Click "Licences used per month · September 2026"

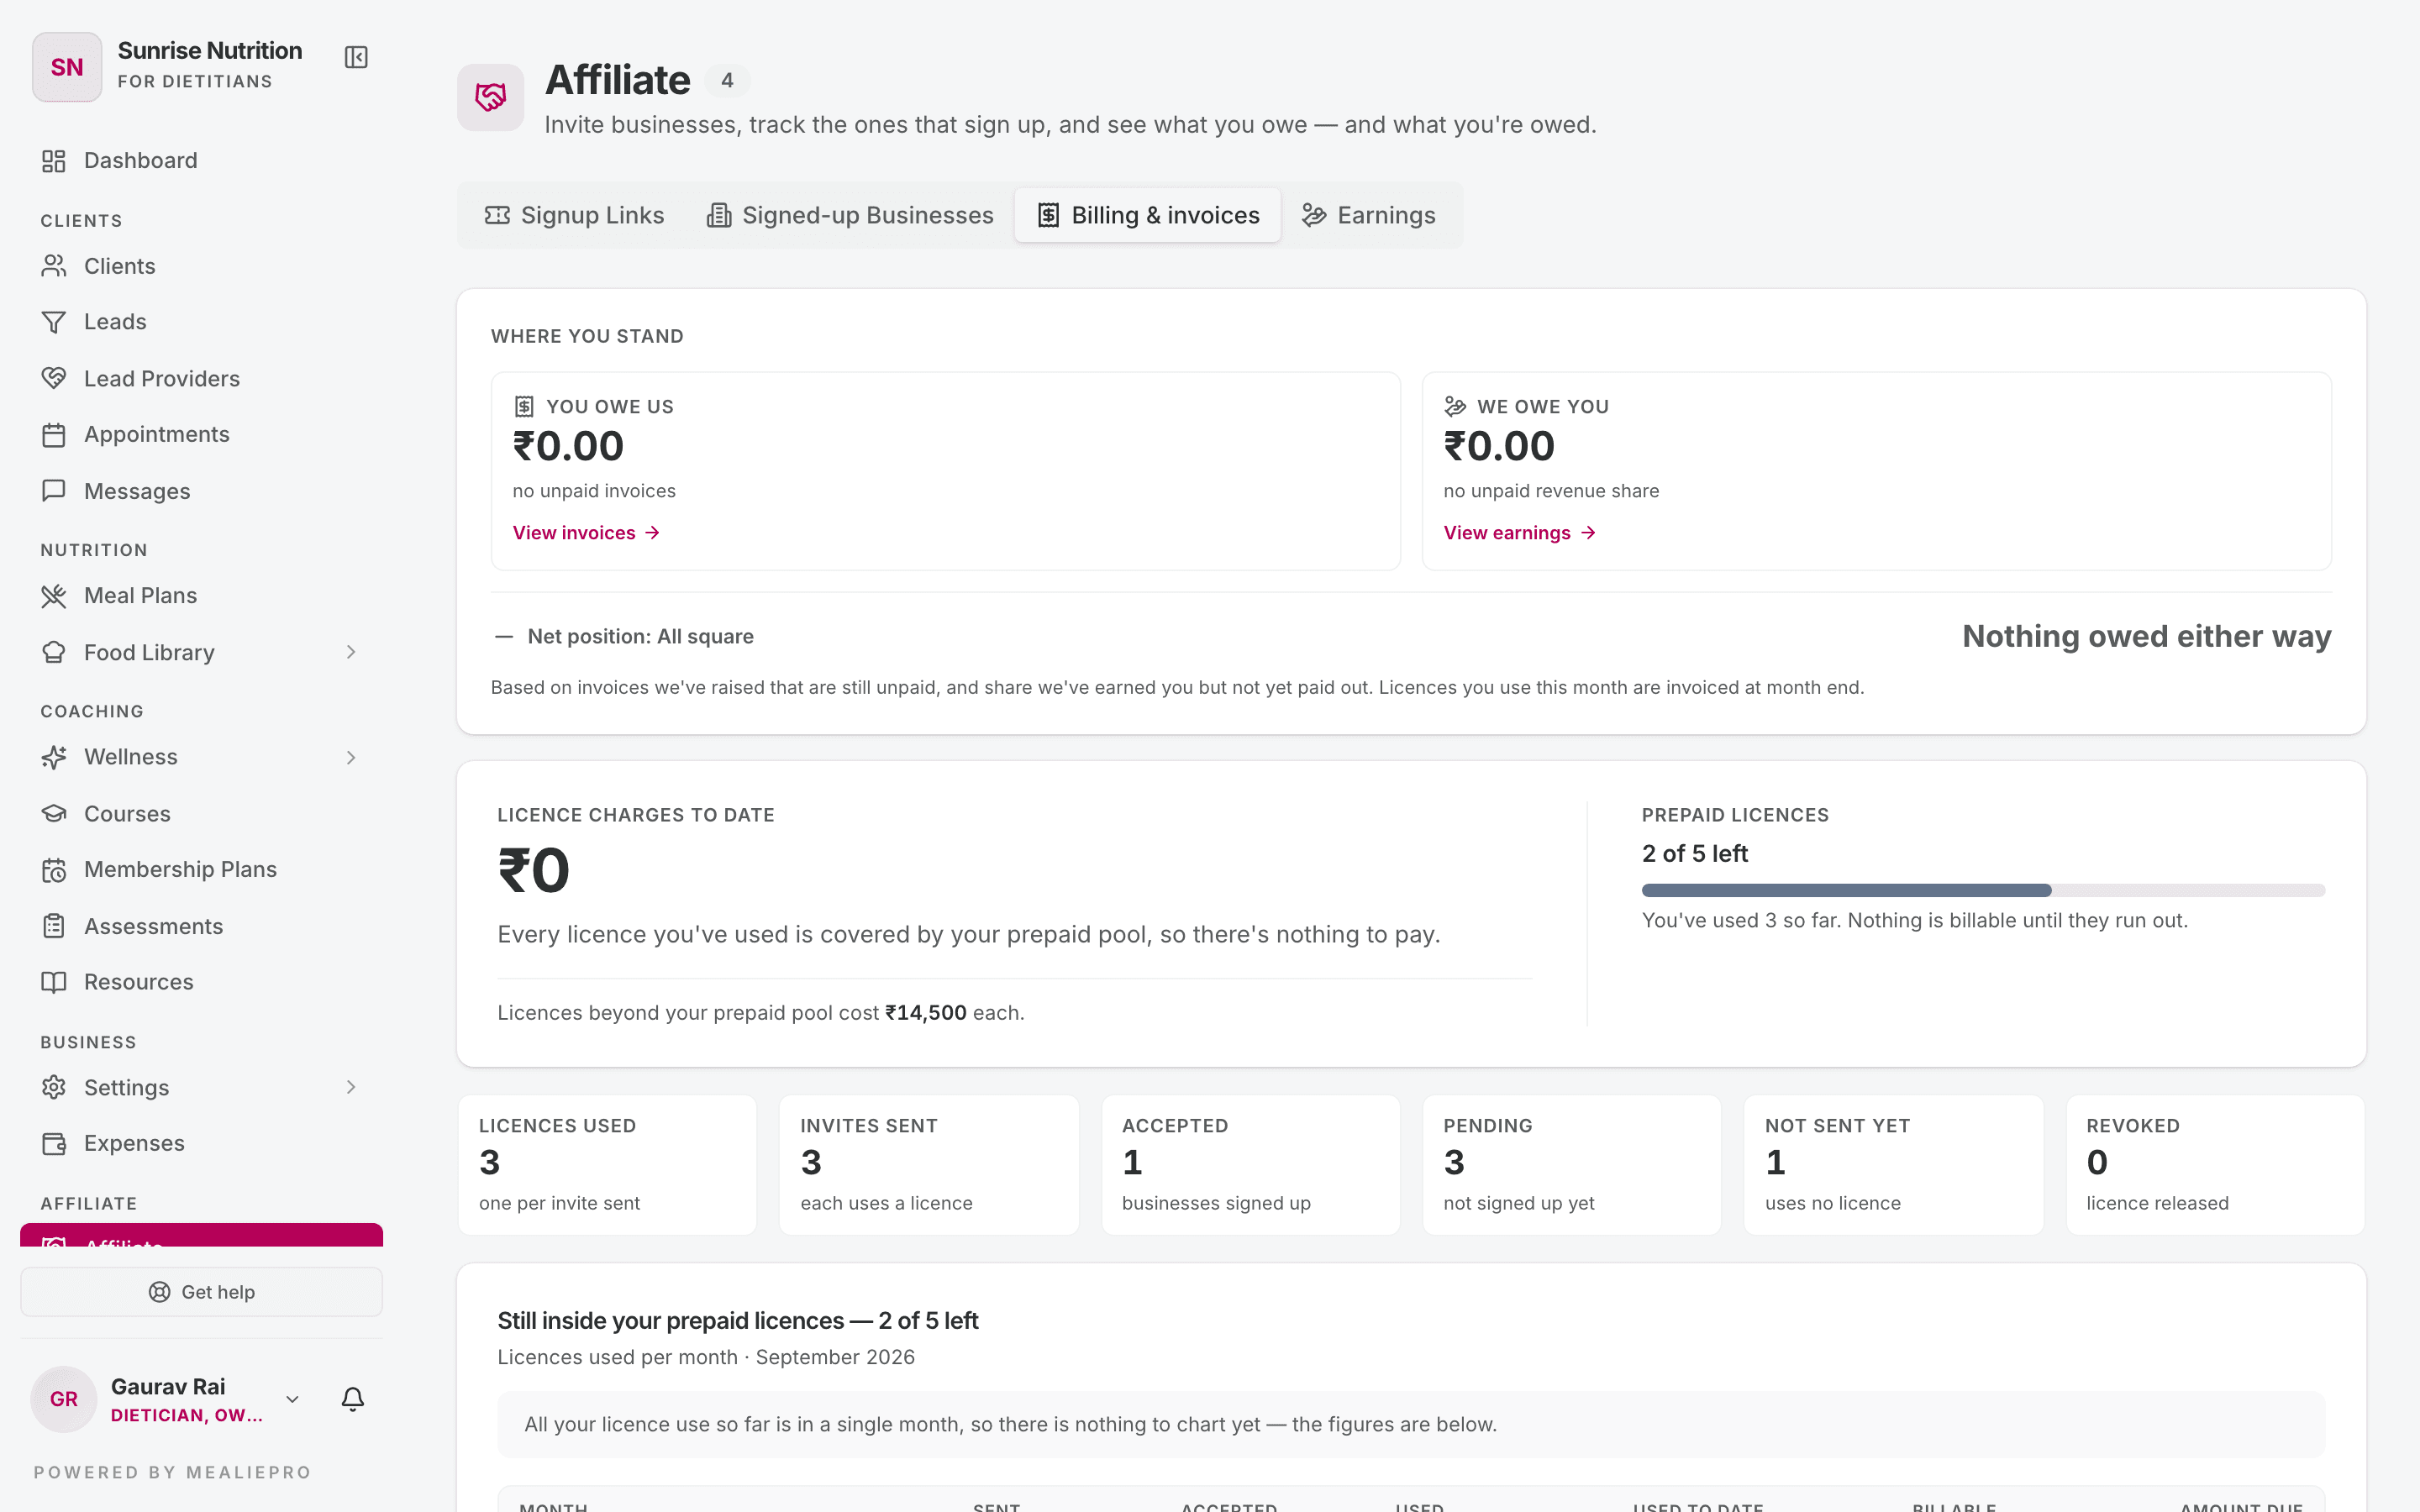point(706,1357)
